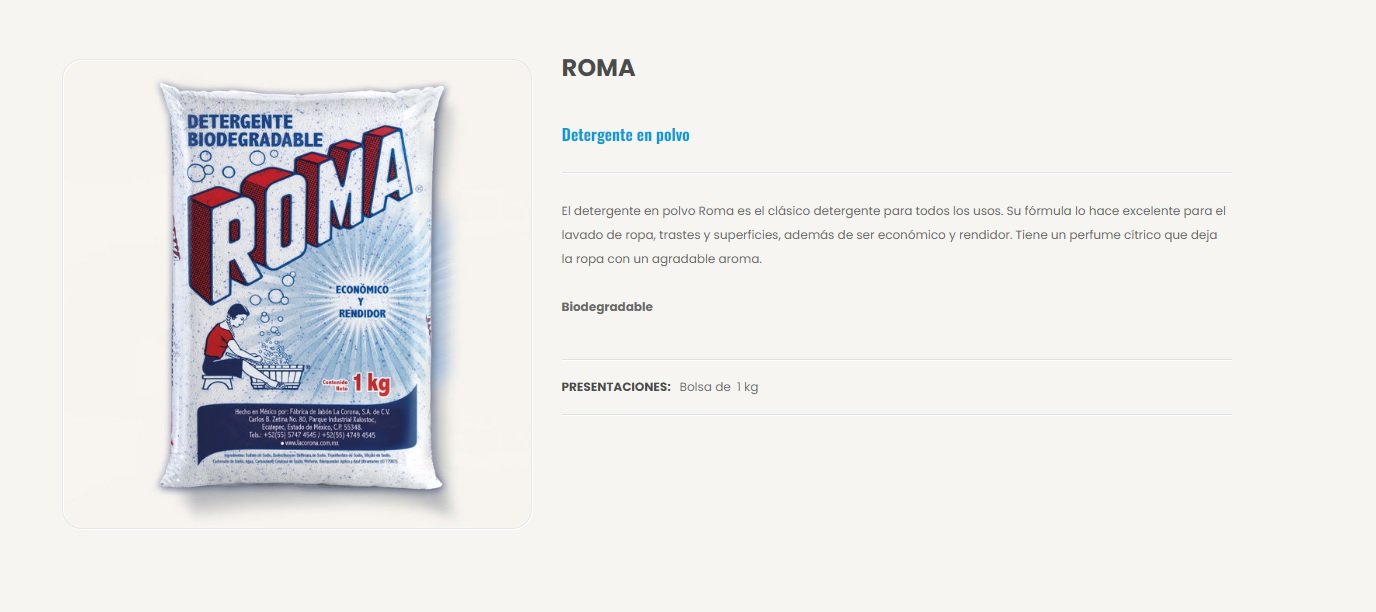
Task: Select the 'Bolsa de 1 kg' presentation
Action: click(718, 387)
